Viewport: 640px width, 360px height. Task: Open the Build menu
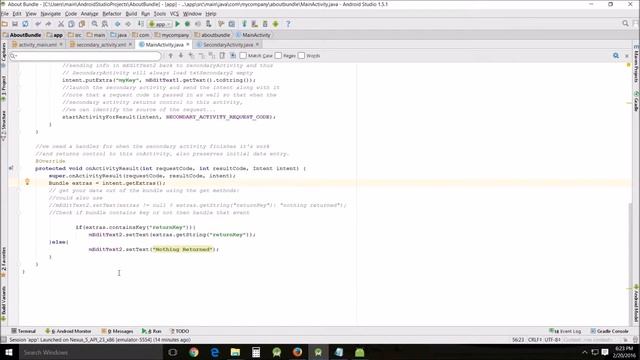click(131, 14)
